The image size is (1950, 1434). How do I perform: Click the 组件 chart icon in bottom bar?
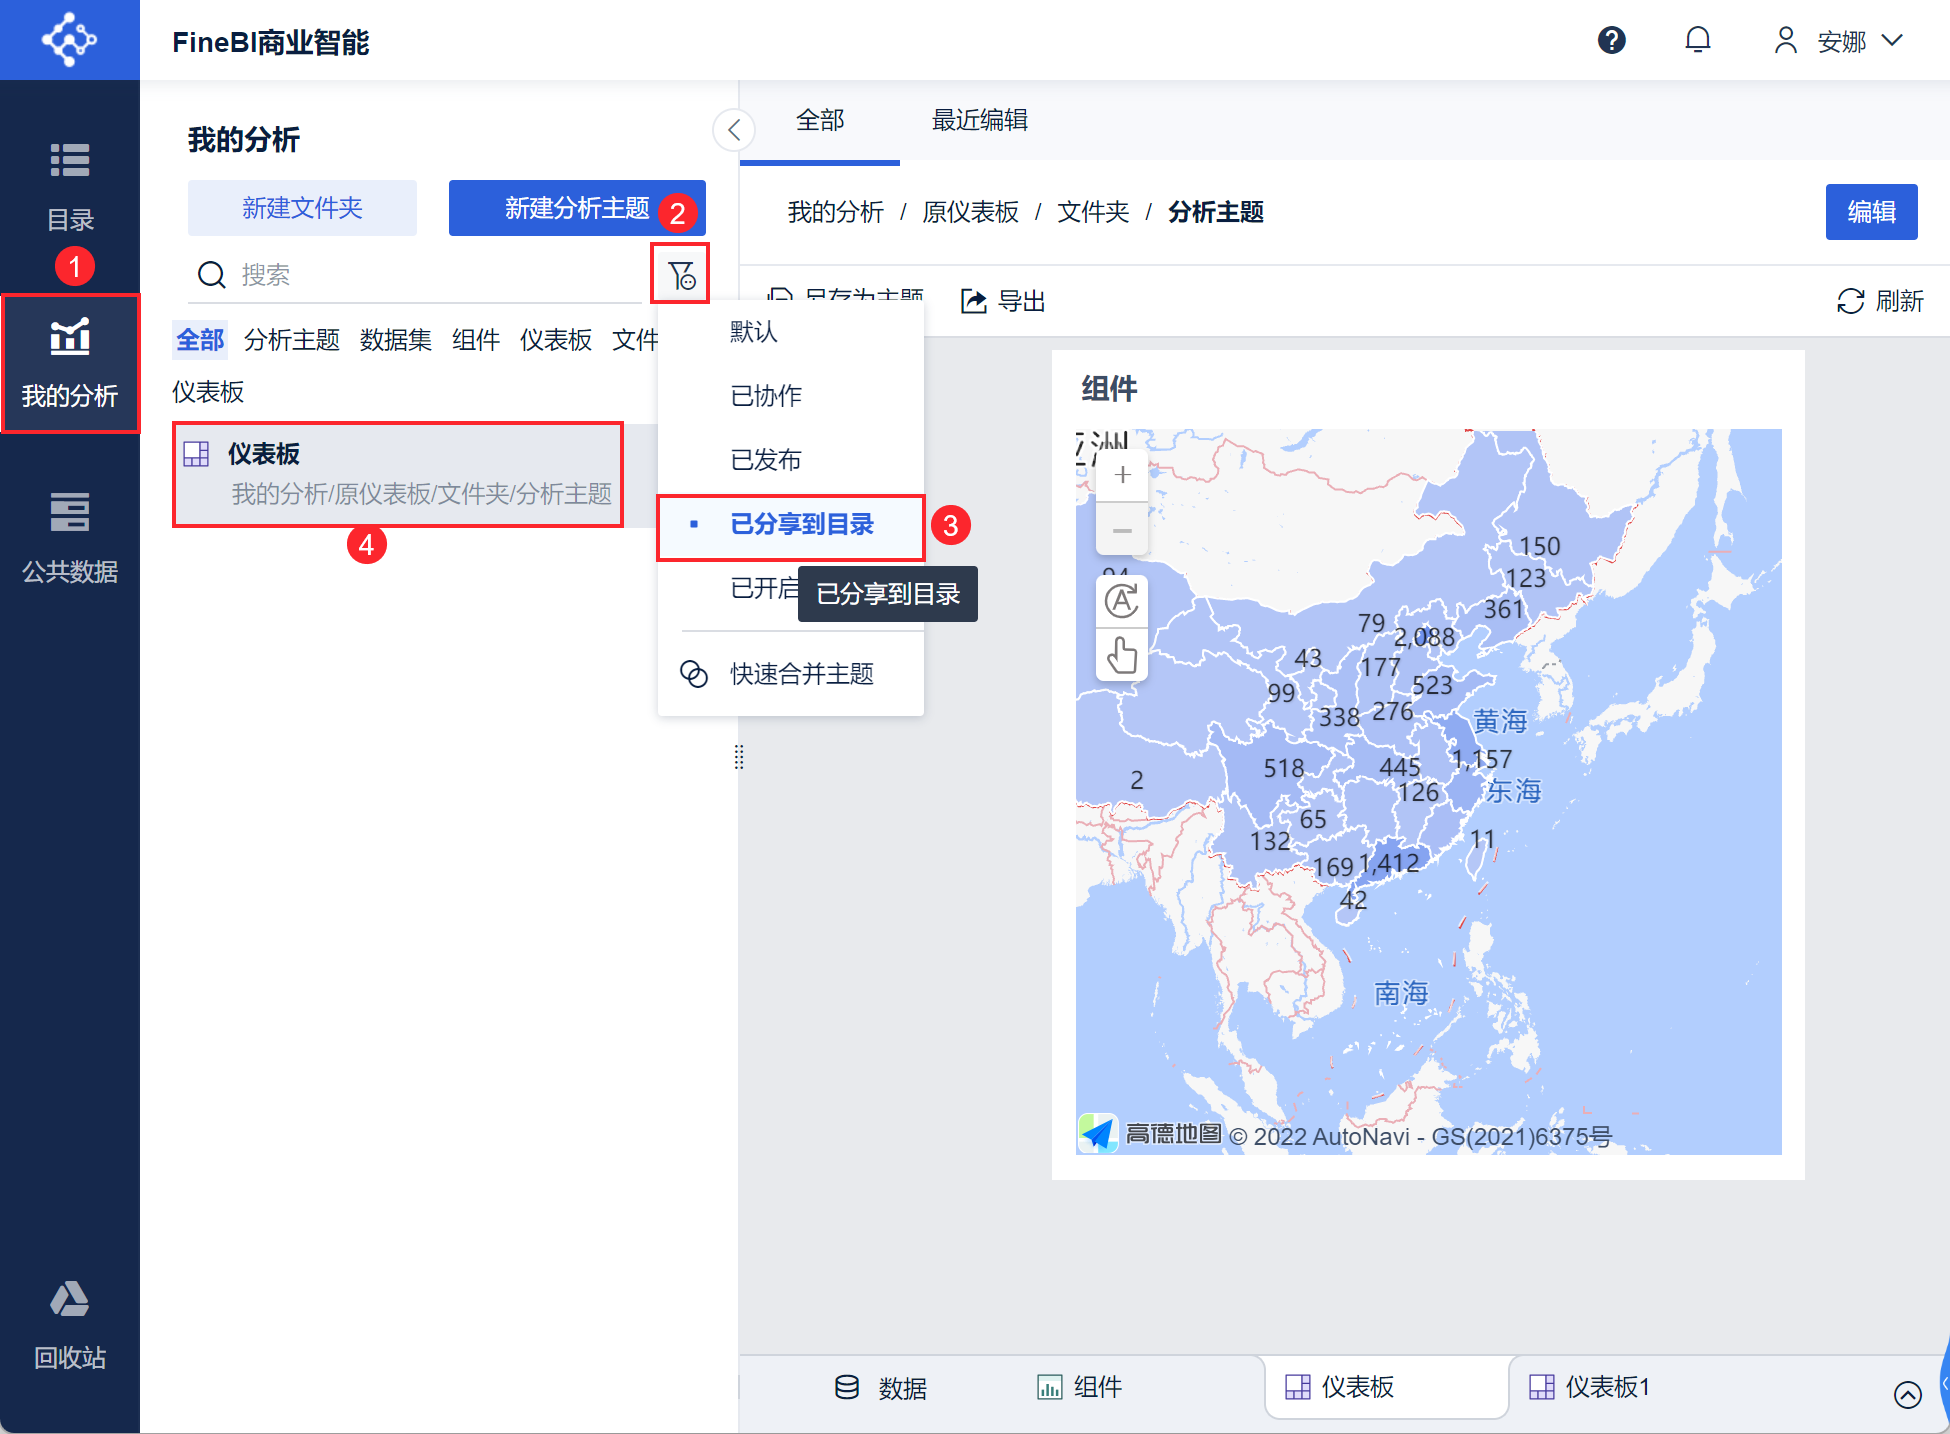1049,1387
